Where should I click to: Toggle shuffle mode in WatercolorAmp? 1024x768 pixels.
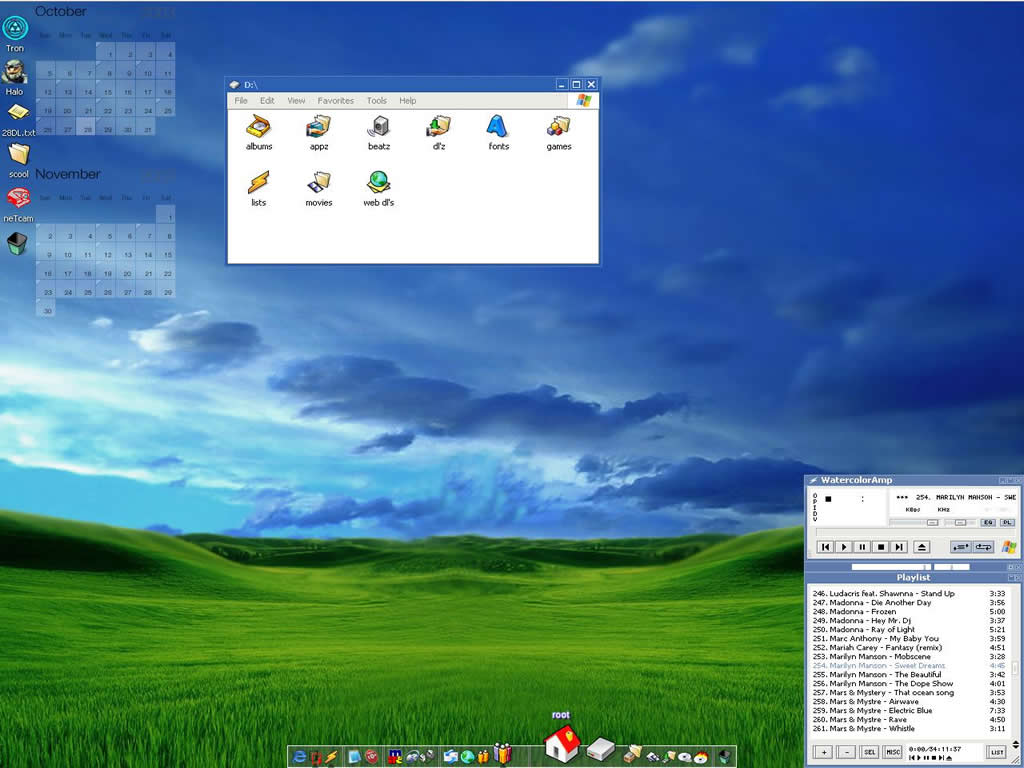(961, 547)
